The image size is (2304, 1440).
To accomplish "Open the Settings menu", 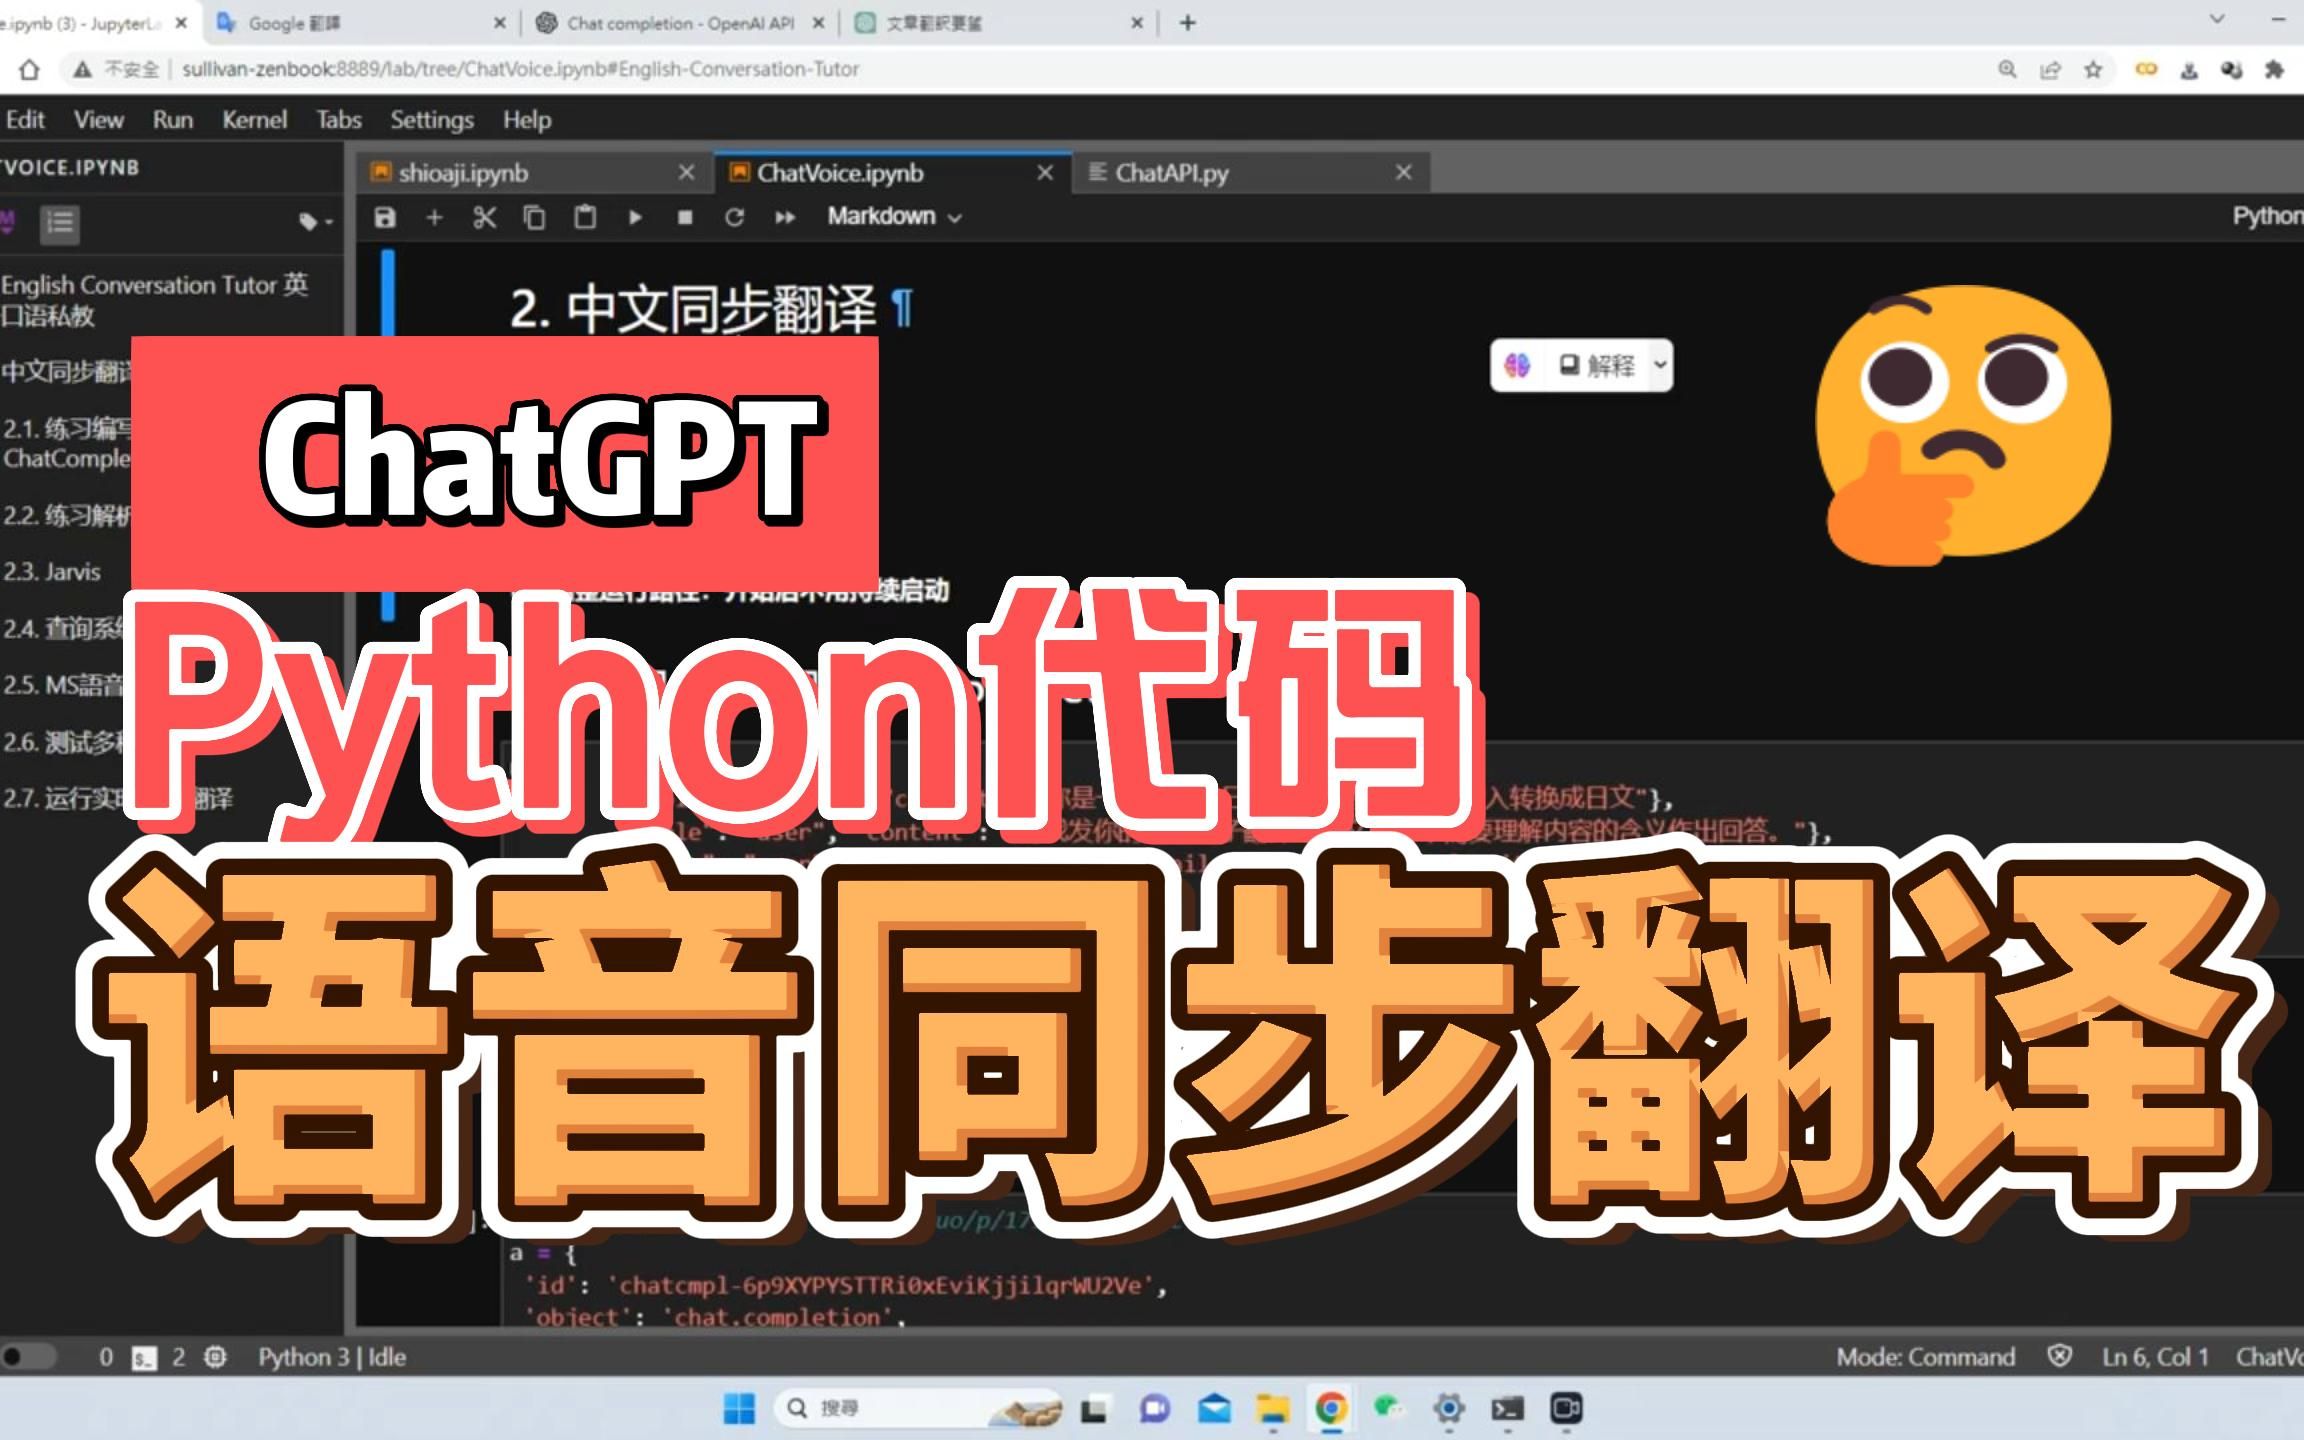I will tap(432, 120).
